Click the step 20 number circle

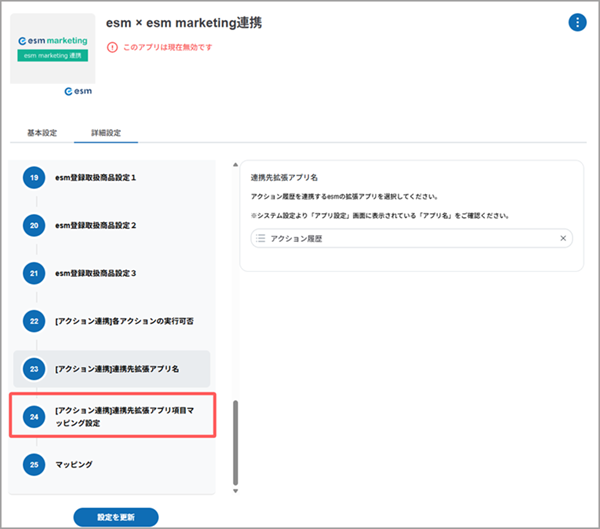[x=34, y=226]
